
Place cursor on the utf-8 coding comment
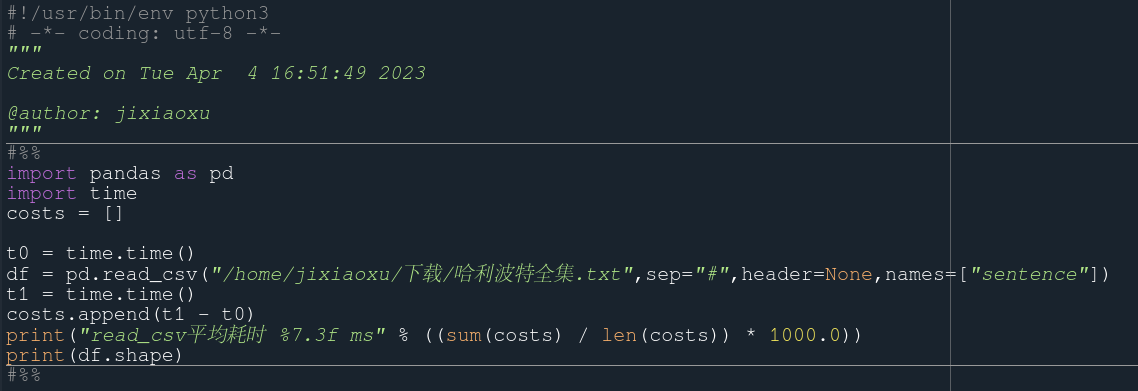(x=144, y=33)
